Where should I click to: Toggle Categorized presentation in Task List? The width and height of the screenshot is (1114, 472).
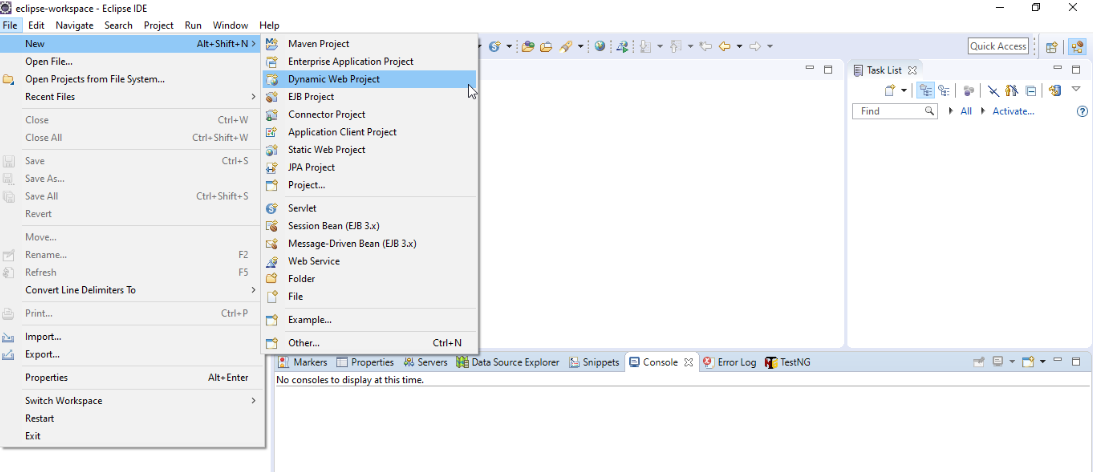click(925, 90)
